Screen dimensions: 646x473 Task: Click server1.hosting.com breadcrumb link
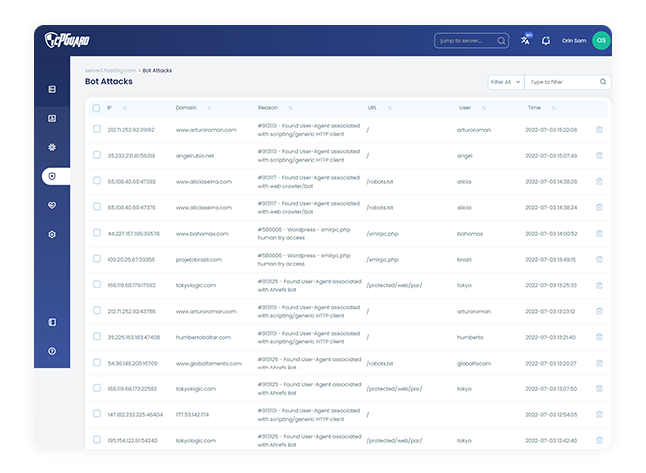110,71
